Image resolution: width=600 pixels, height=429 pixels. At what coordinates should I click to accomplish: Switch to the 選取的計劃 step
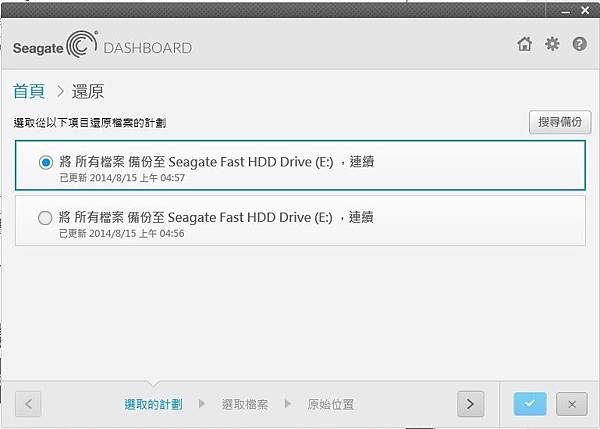coord(153,405)
